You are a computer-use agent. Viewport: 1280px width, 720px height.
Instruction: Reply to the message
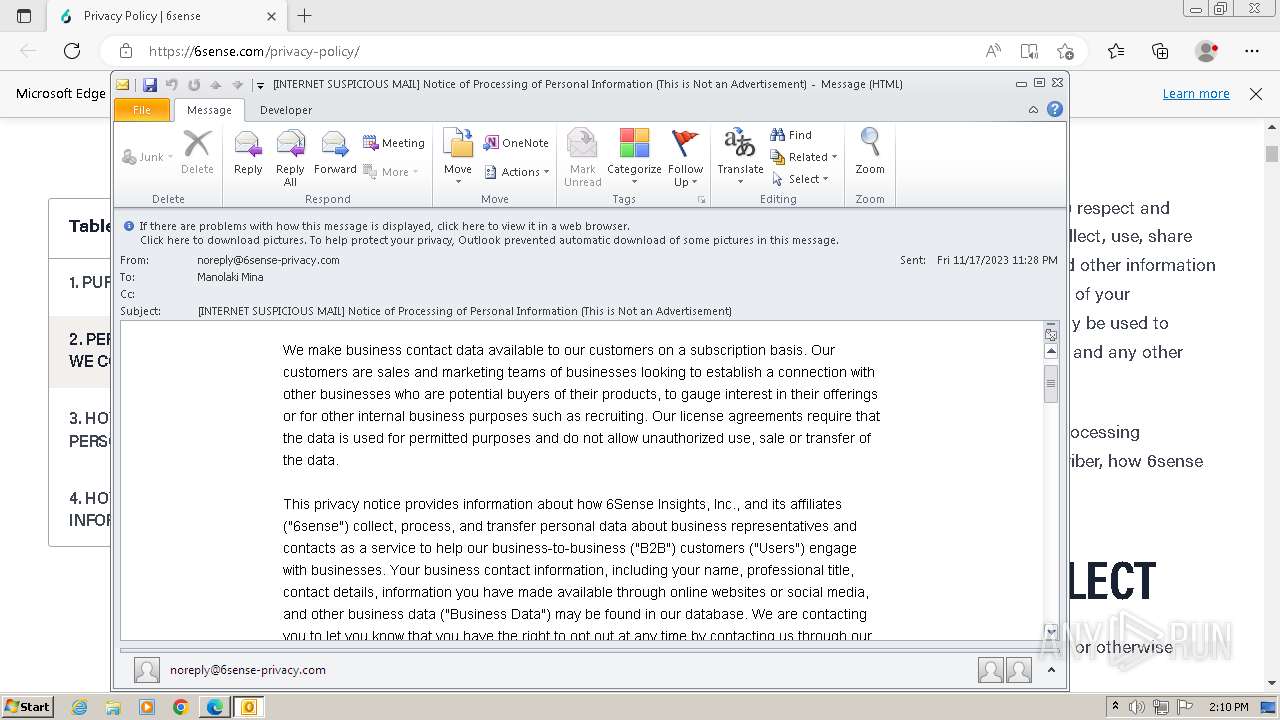pos(248,153)
